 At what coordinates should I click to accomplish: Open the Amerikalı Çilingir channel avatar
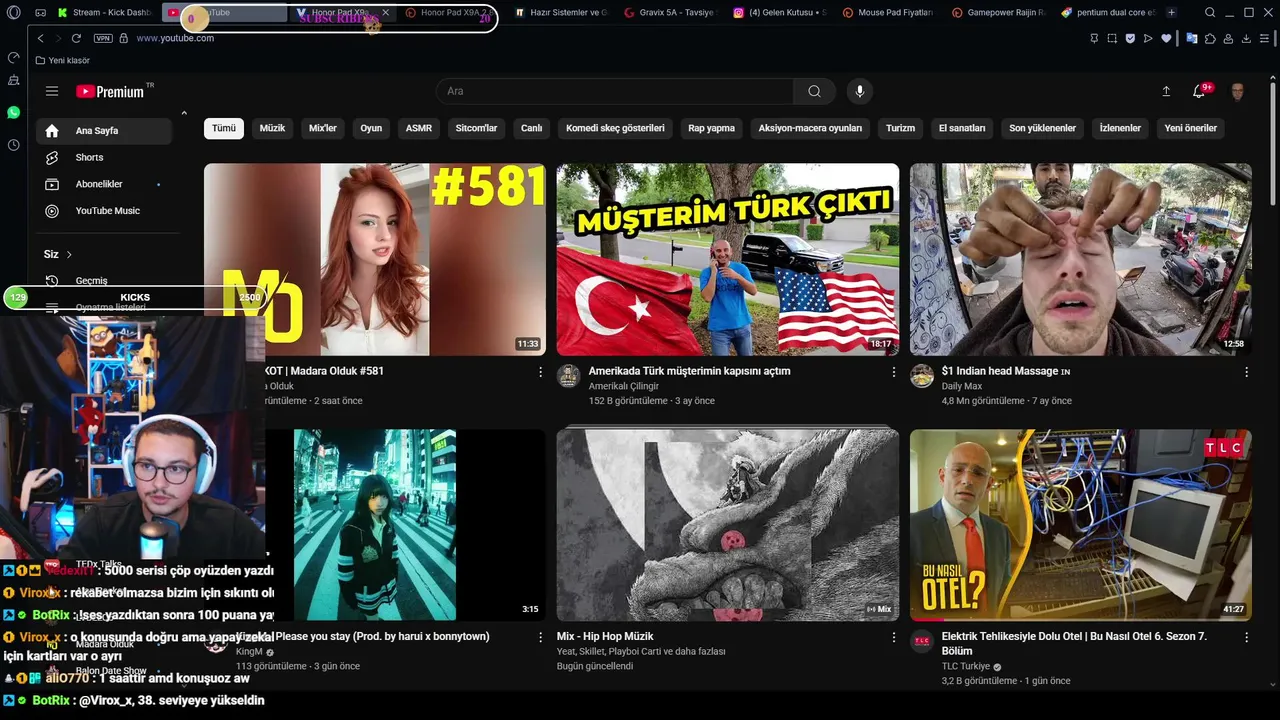[x=569, y=376]
